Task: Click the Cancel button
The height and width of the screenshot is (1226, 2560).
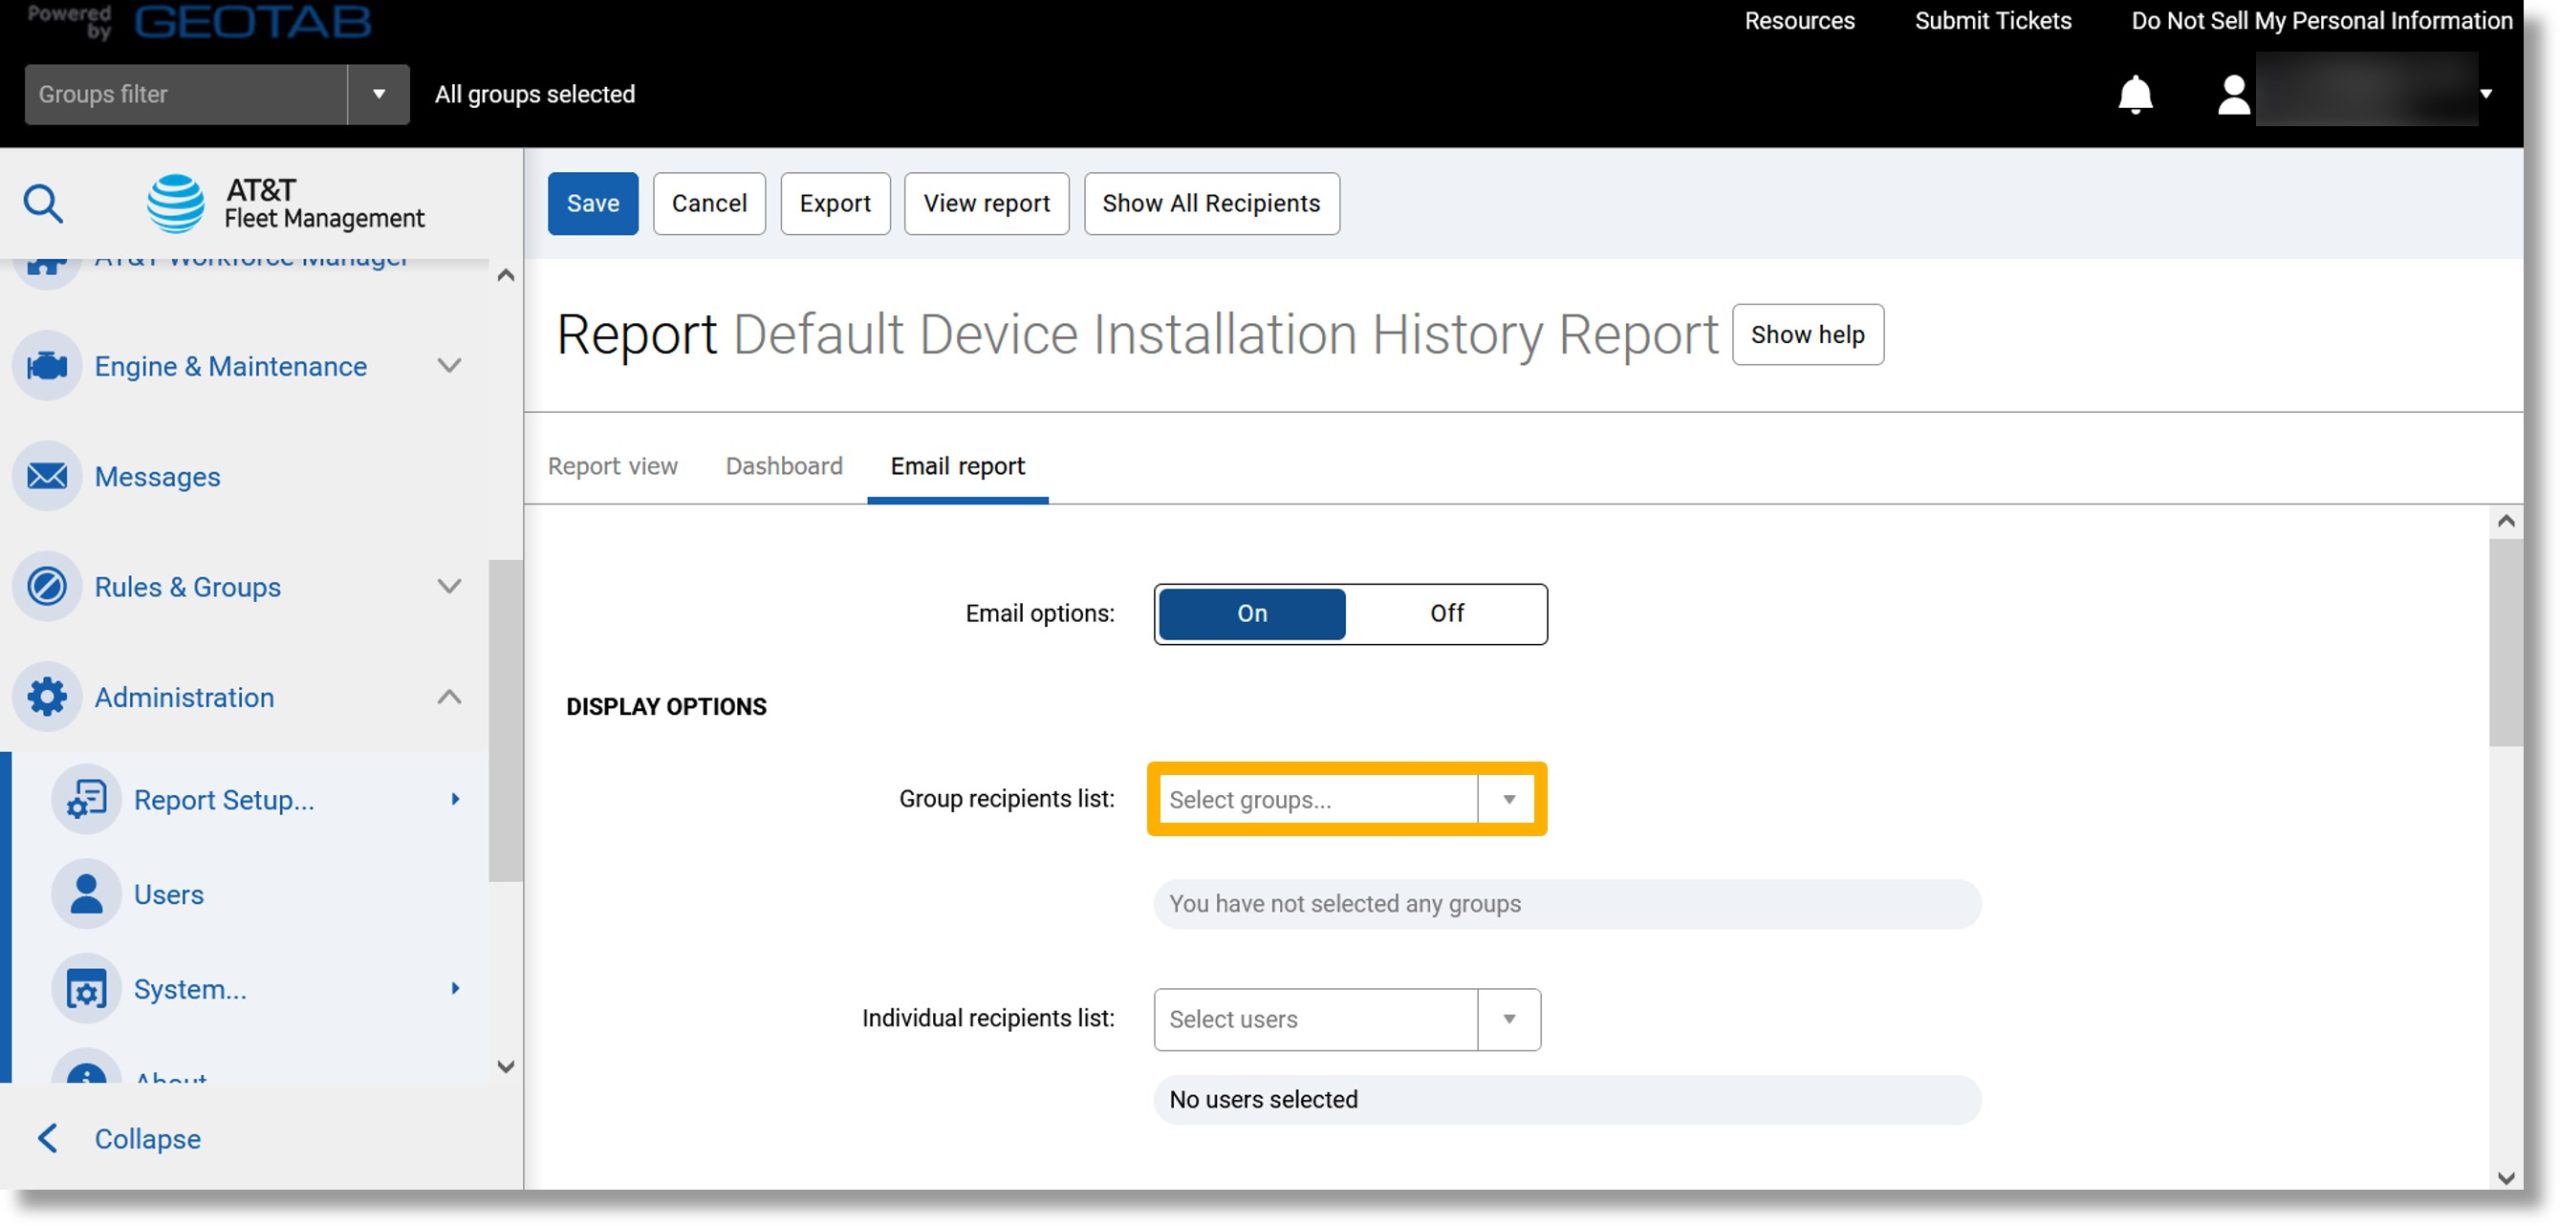Action: pos(709,203)
